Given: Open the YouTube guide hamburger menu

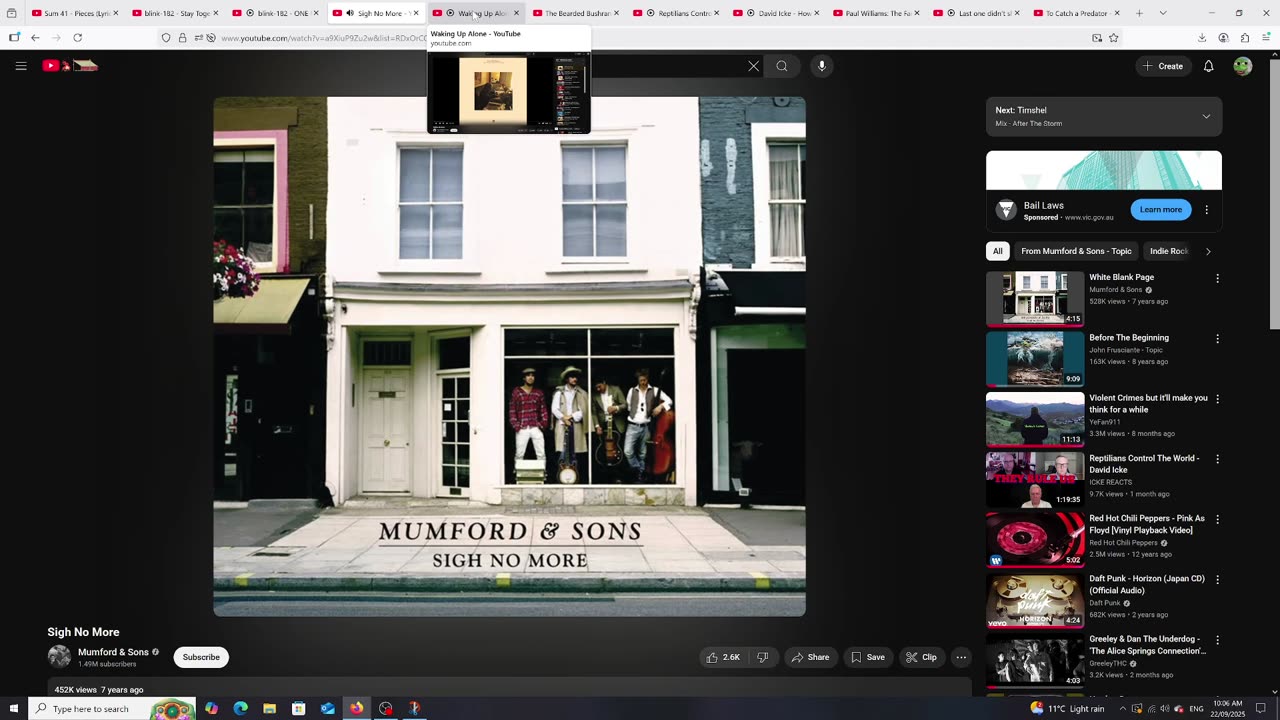Looking at the screenshot, I should [21, 66].
